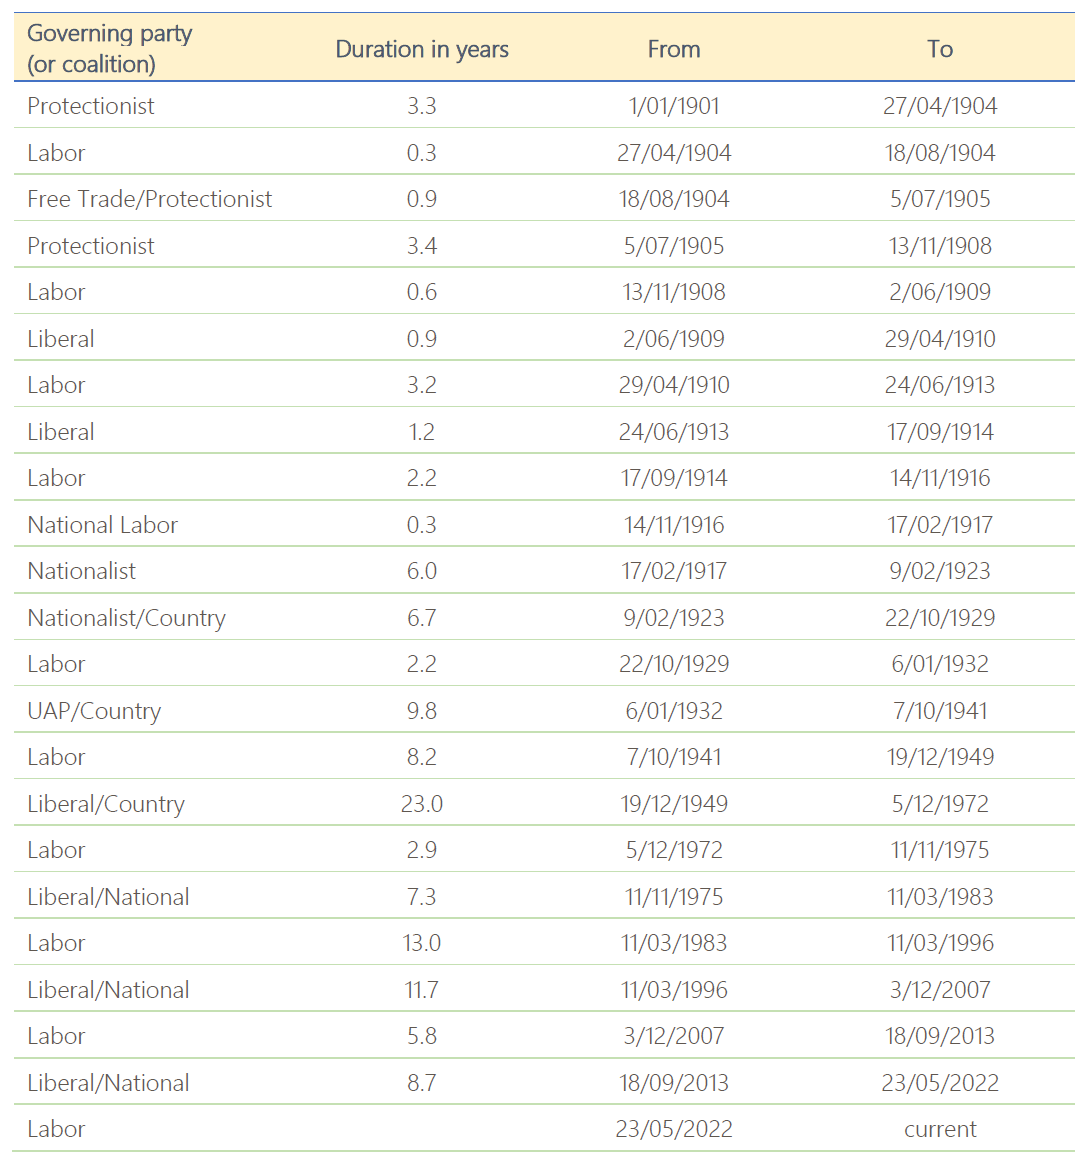Click the 'Governing party (or coalition)' header
The height and width of the screenshot is (1165, 1085).
[x=109, y=48]
